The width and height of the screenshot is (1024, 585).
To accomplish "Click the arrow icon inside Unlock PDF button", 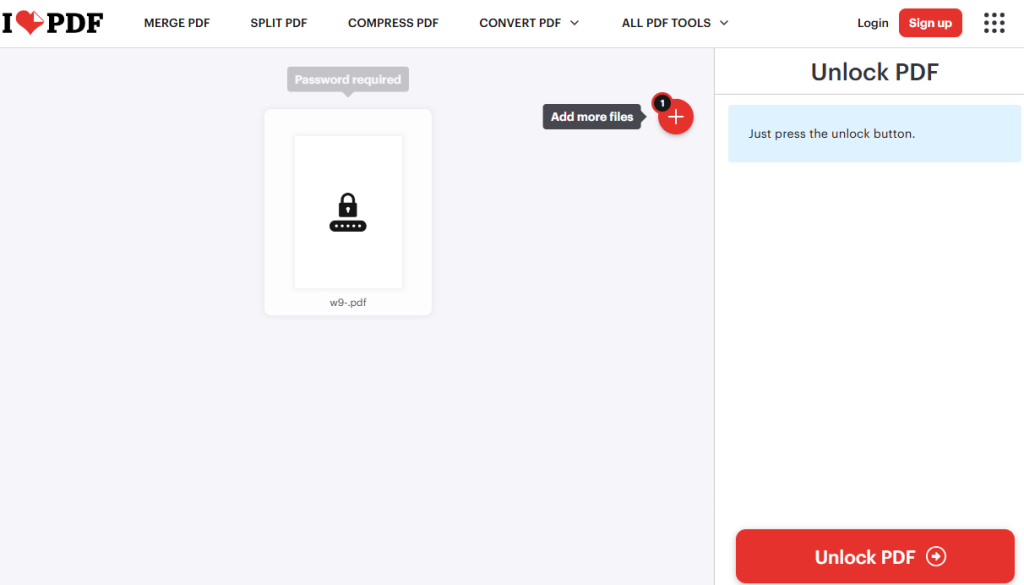I will pos(937,557).
